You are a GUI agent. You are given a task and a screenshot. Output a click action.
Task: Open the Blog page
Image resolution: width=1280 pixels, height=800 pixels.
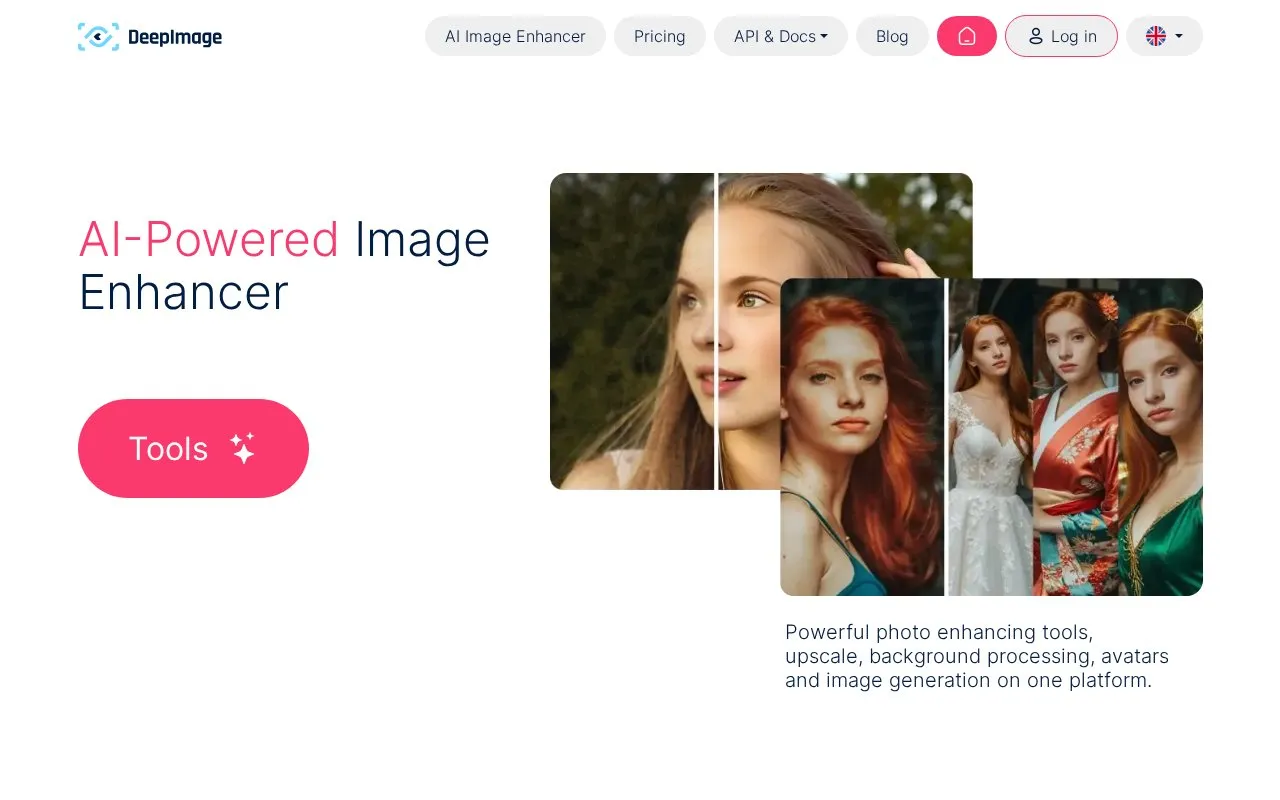pyautogui.click(x=892, y=36)
